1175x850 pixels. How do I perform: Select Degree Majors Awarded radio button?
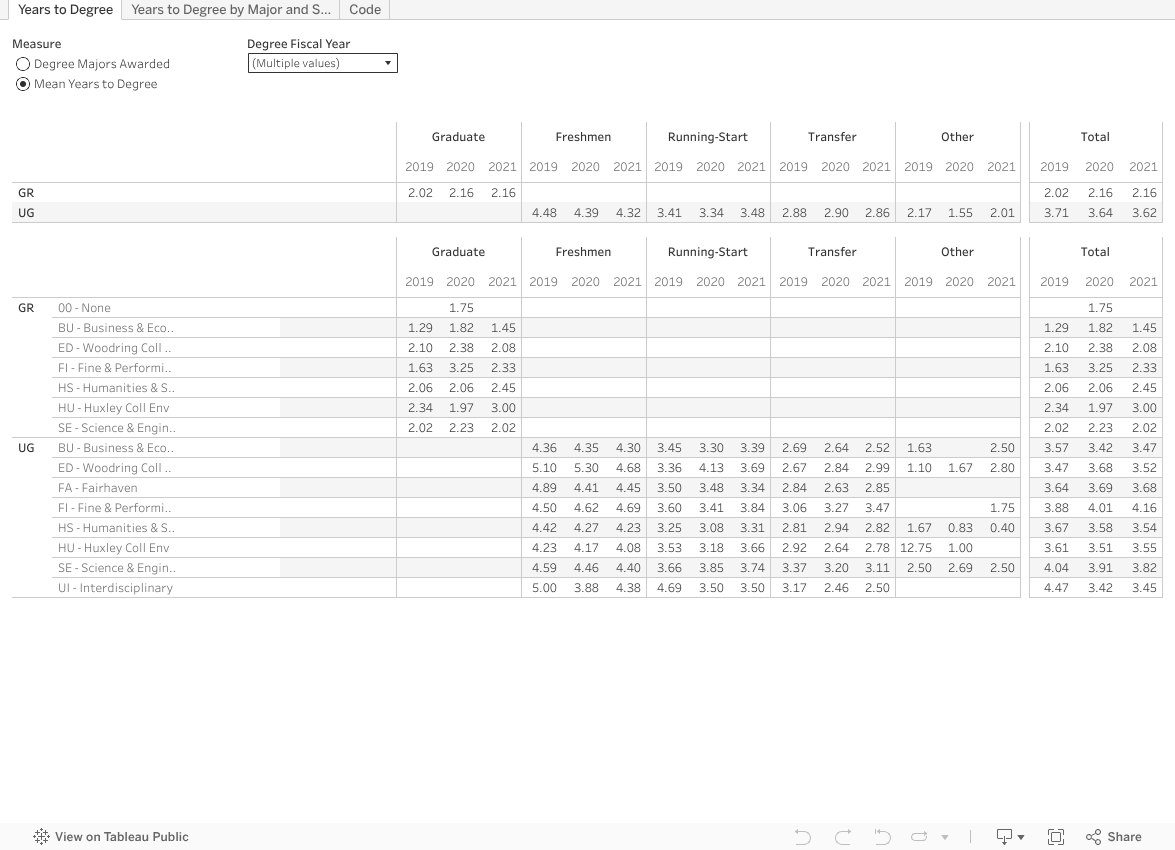tap(24, 64)
